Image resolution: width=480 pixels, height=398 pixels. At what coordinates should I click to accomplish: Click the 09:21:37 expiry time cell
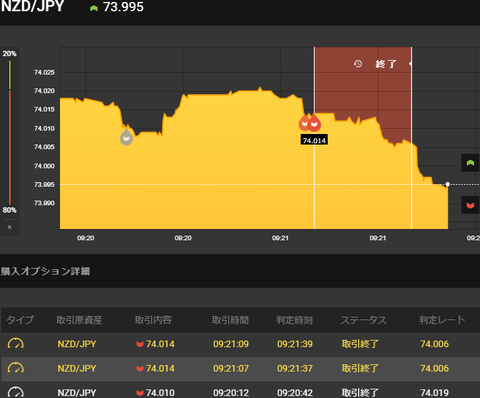tap(295, 368)
